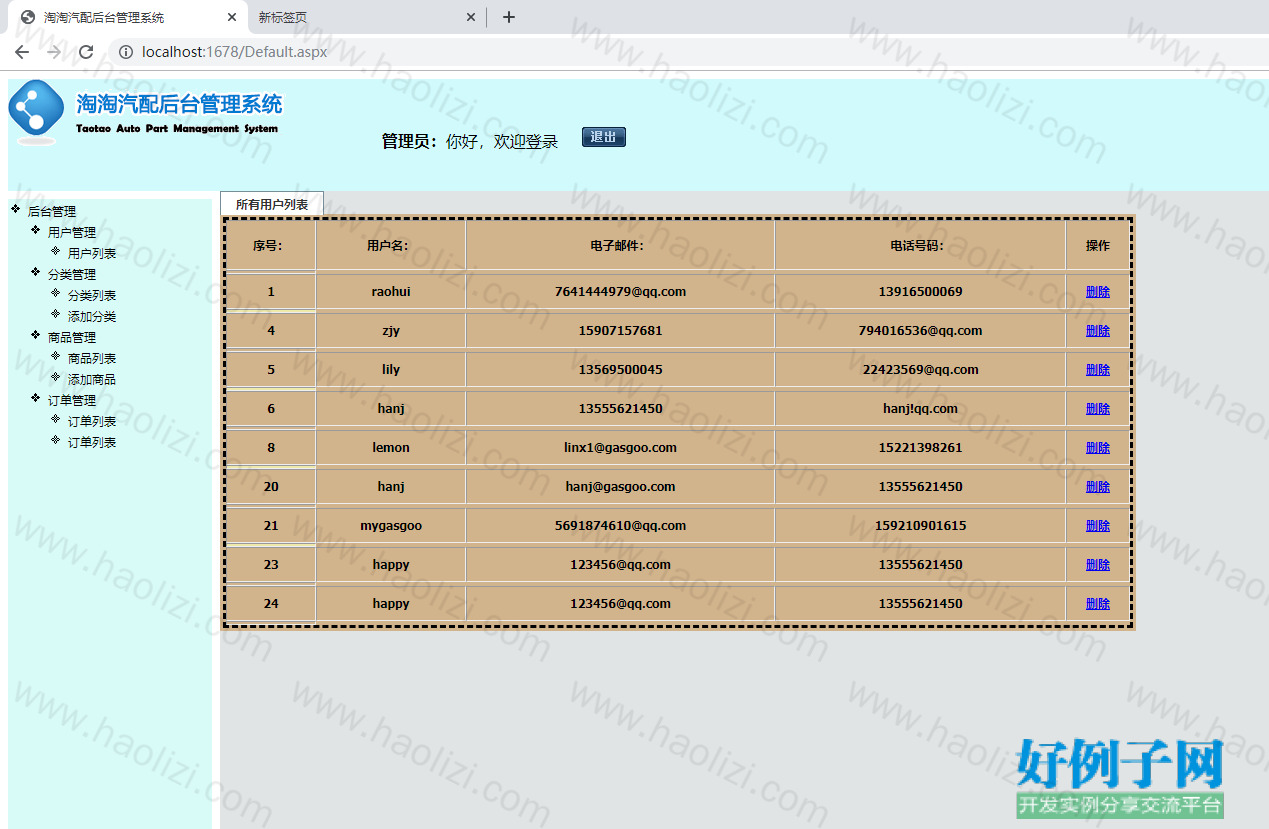Select the 商品管理 tree label

(x=72, y=338)
